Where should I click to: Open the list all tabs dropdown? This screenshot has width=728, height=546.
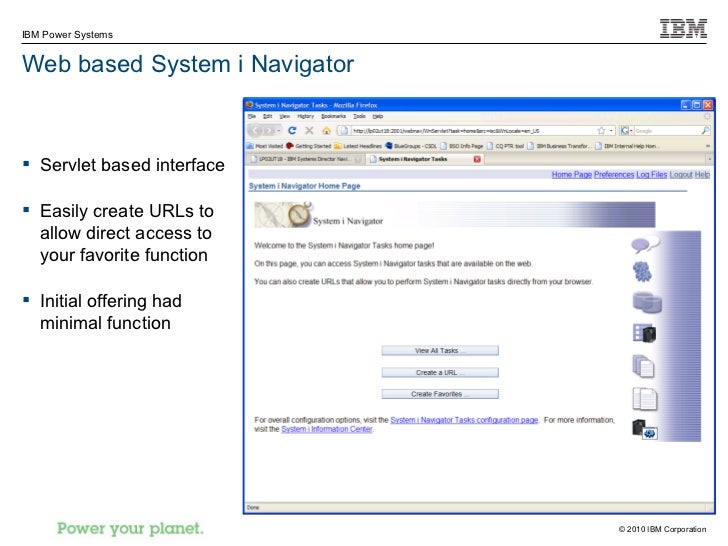709,159
